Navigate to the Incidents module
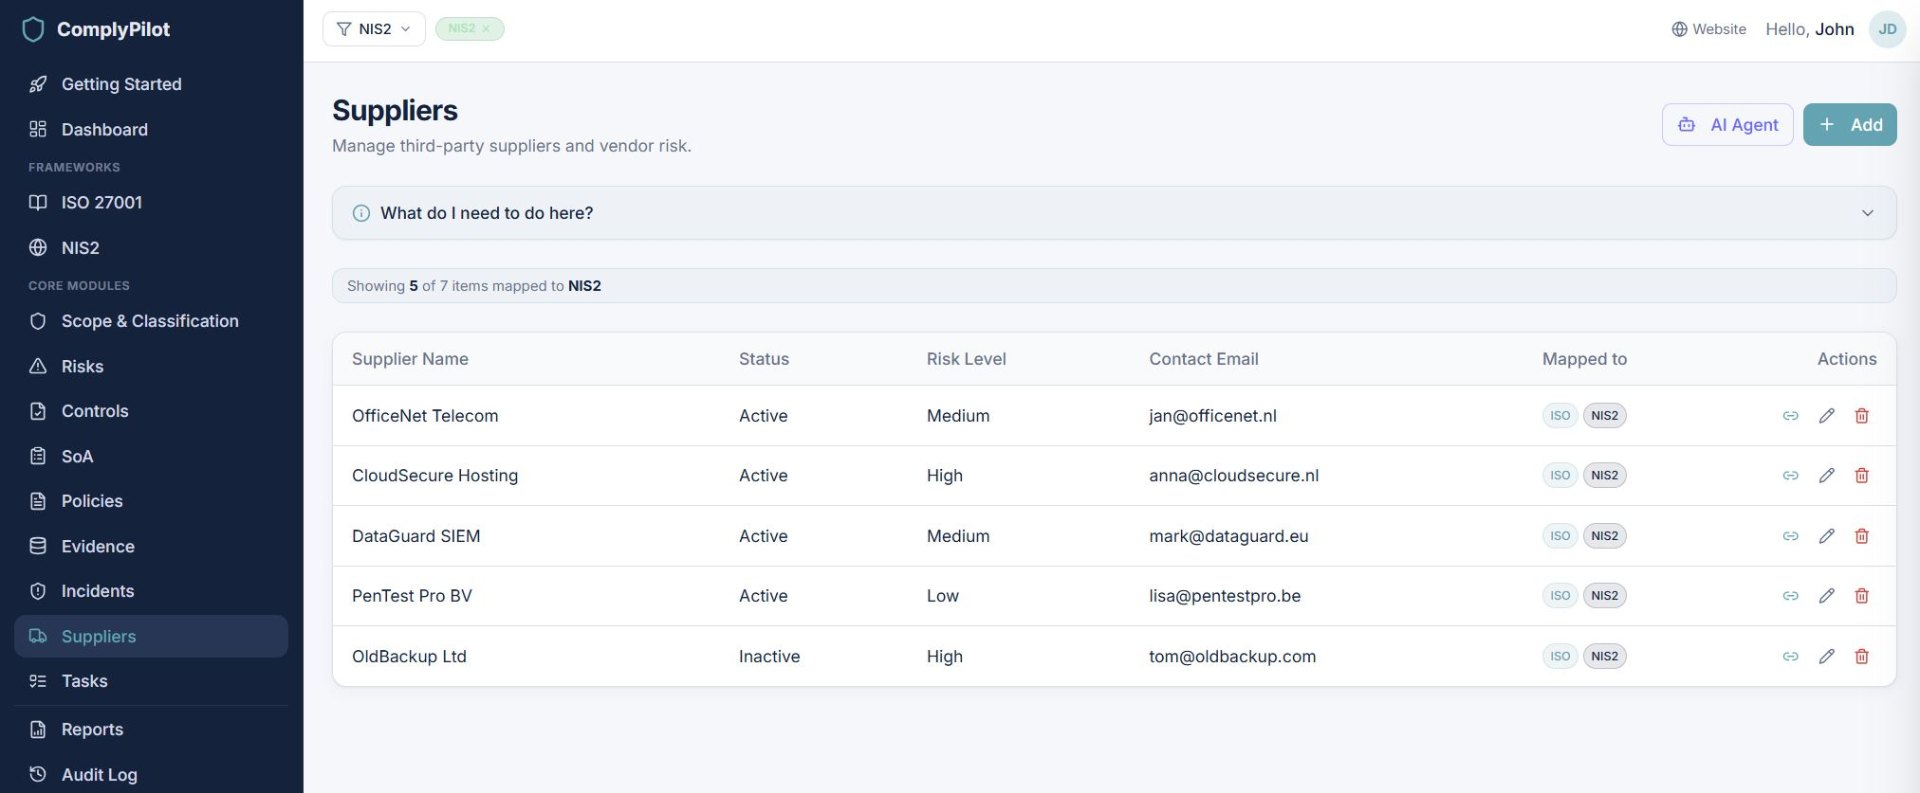 151,591
